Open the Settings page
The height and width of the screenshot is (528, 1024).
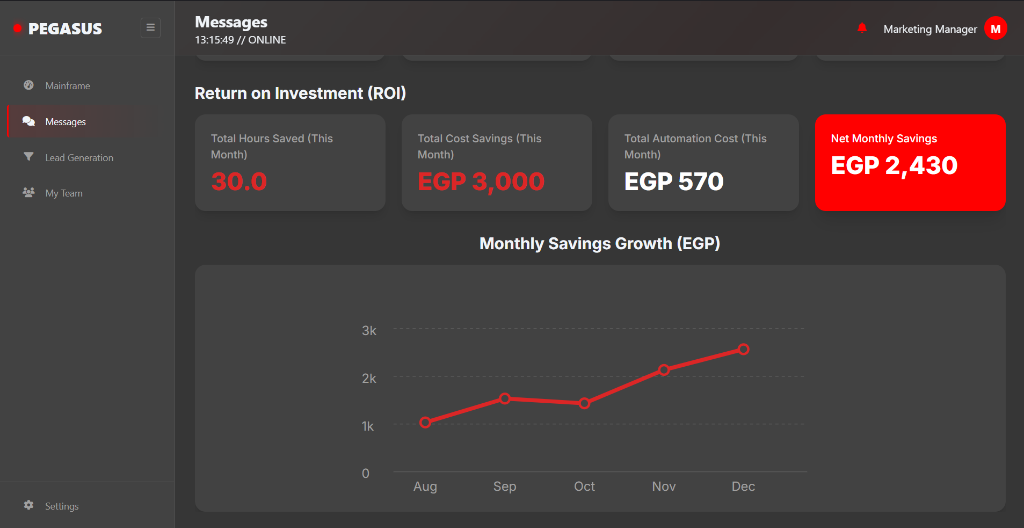[61, 507]
